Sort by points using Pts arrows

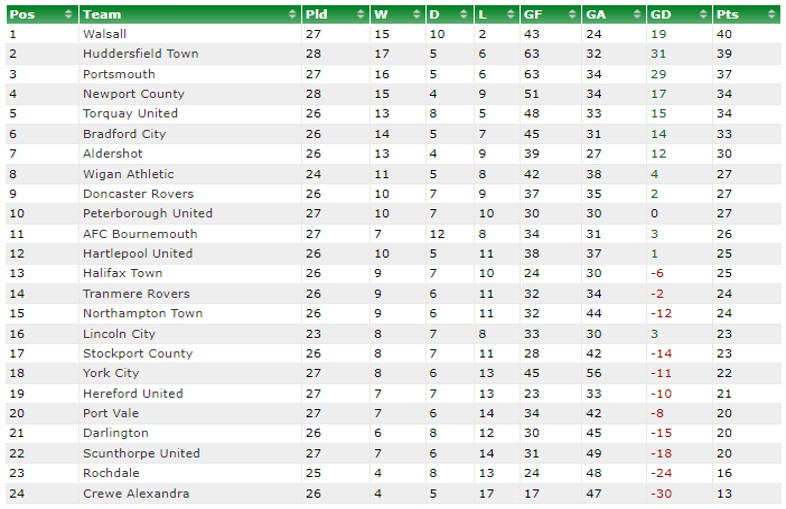pyautogui.click(x=771, y=15)
